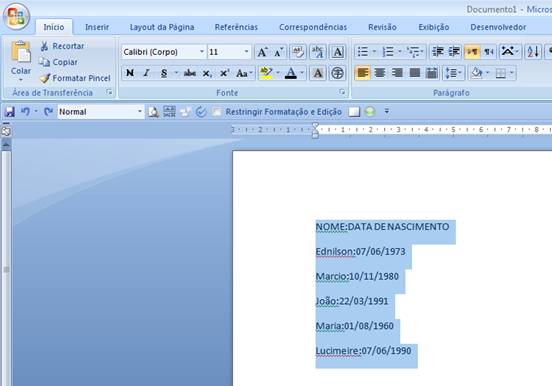Open the Área de Transferência dialog launcher
Image resolution: width=552 pixels, height=386 pixels.
(x=109, y=92)
